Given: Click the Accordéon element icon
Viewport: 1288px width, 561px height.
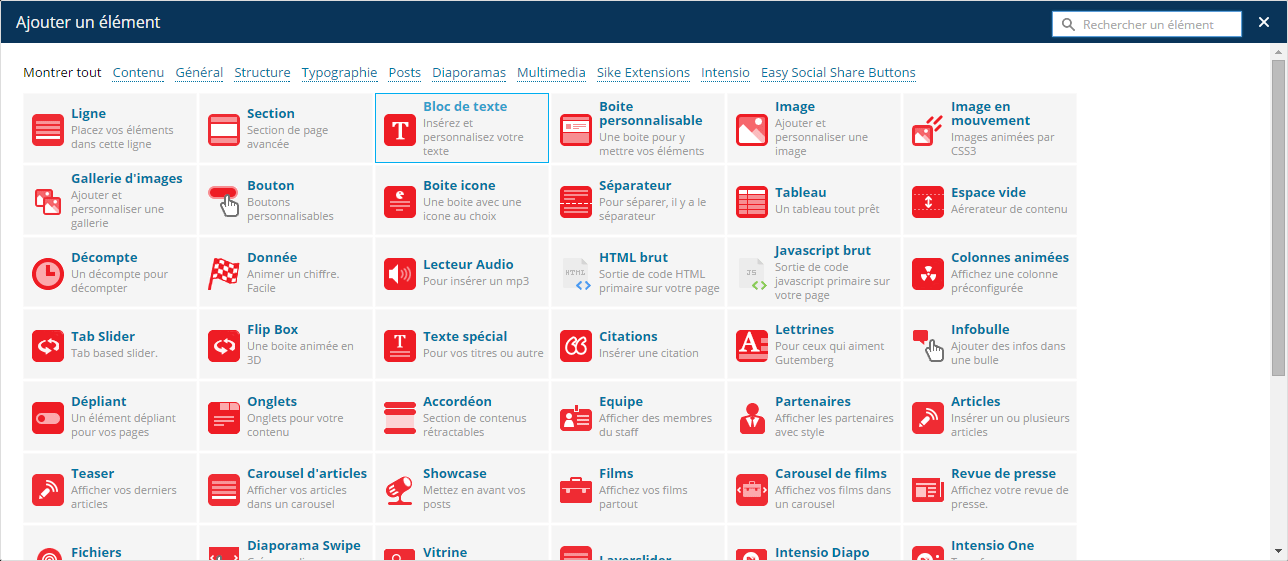Looking at the screenshot, I should tap(400, 418).
